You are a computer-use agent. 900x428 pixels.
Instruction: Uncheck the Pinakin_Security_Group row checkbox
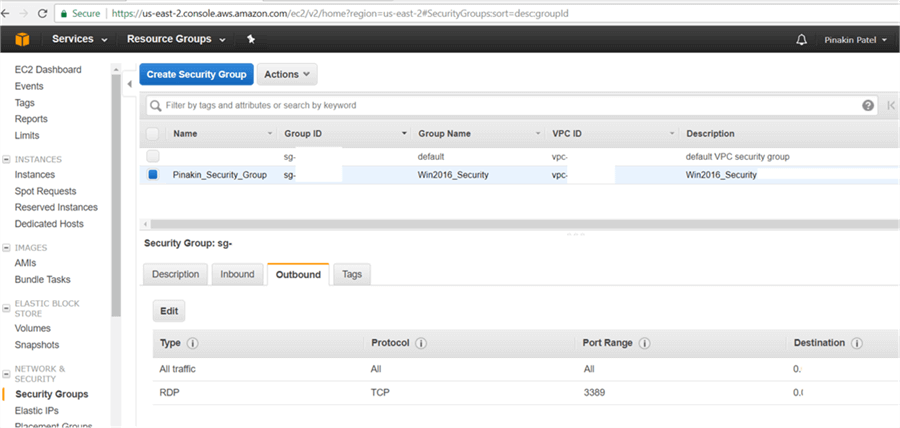pyautogui.click(x=153, y=175)
